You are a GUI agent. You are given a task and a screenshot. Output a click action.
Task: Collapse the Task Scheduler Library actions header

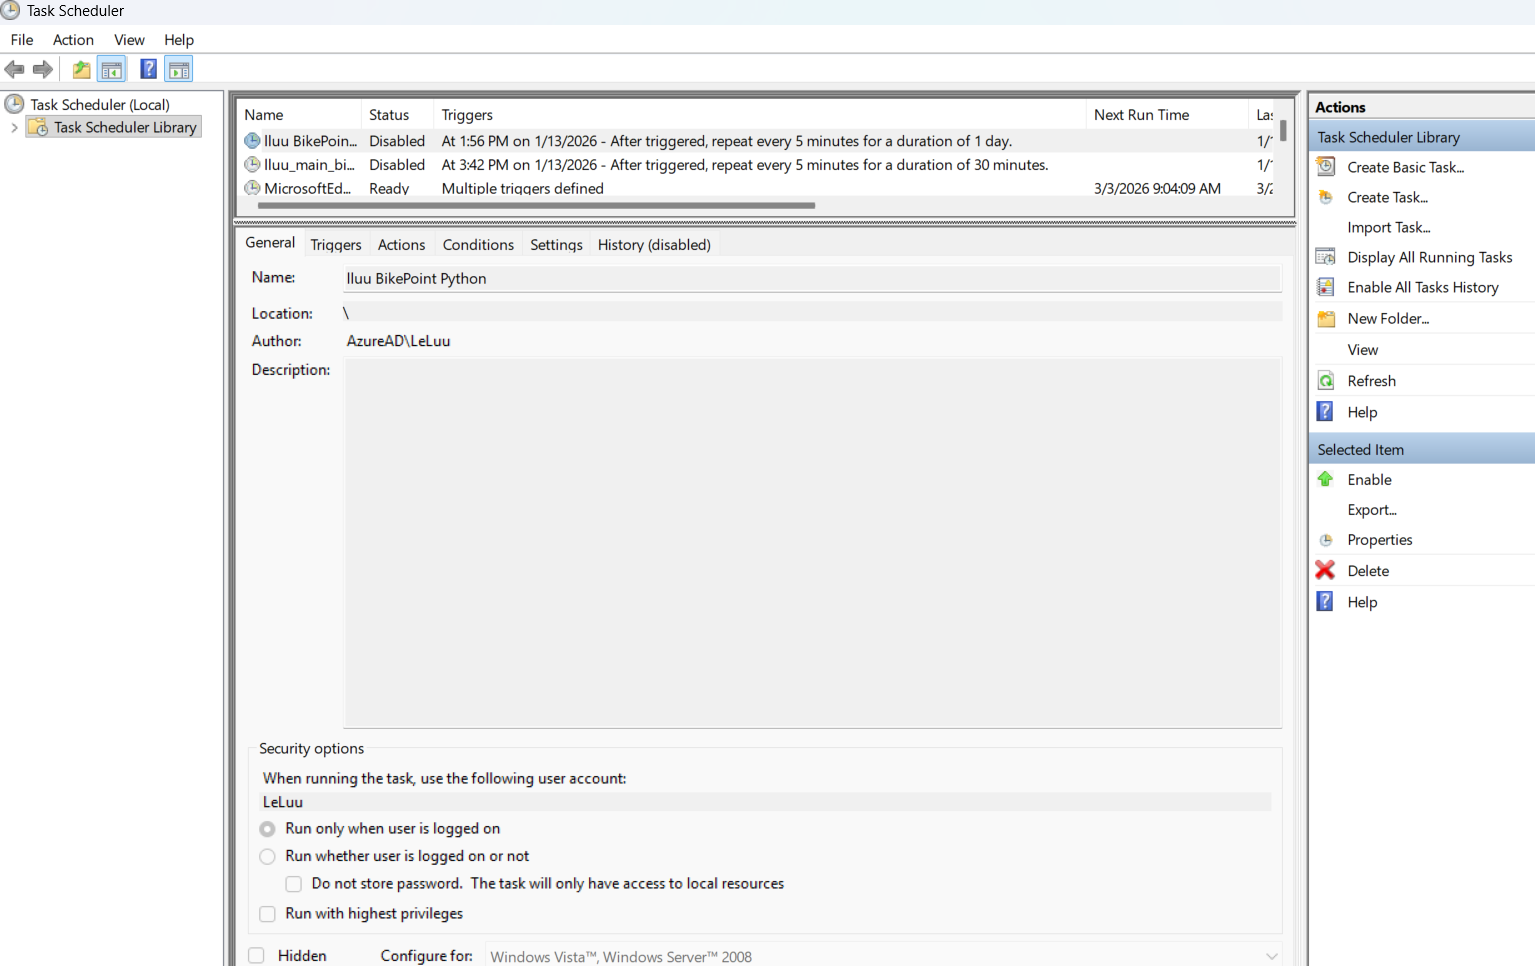coord(1421,137)
